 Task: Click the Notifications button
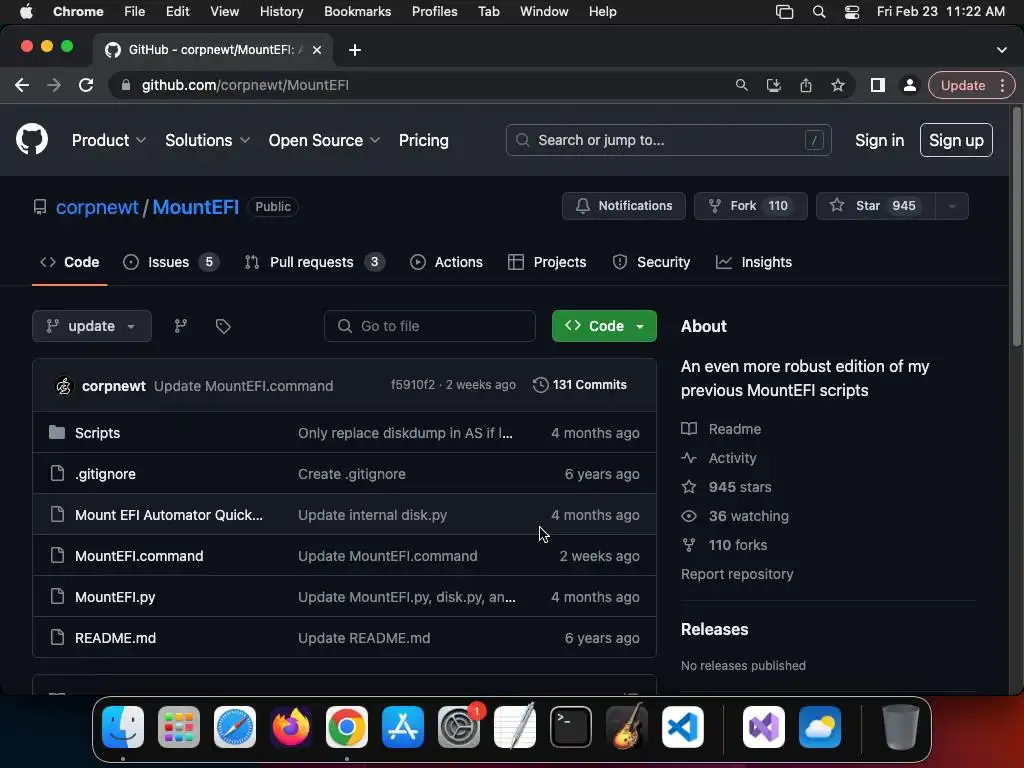coord(624,206)
